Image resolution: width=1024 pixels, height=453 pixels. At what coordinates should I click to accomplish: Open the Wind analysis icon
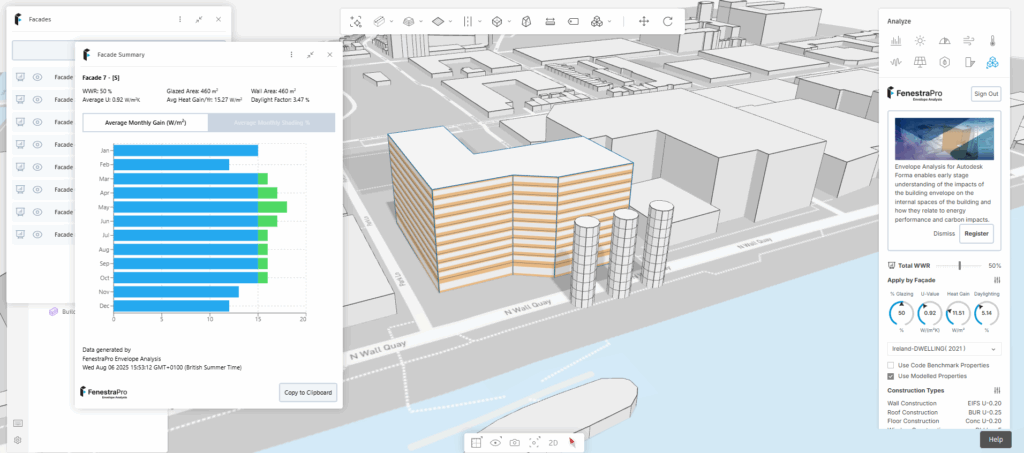coord(968,40)
